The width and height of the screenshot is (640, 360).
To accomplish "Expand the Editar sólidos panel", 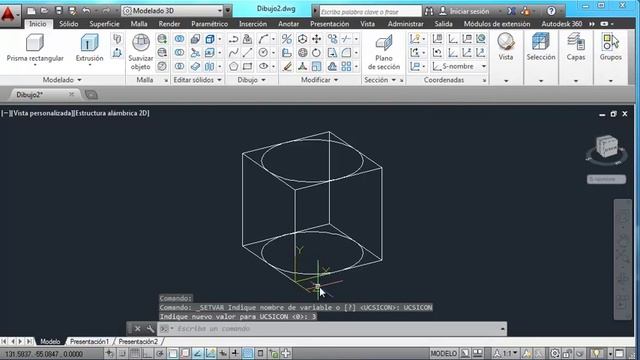I will coord(219,80).
